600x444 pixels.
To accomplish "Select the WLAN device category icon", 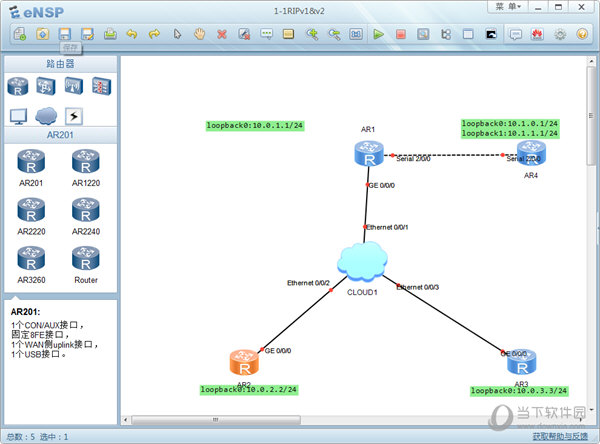I will [73, 86].
